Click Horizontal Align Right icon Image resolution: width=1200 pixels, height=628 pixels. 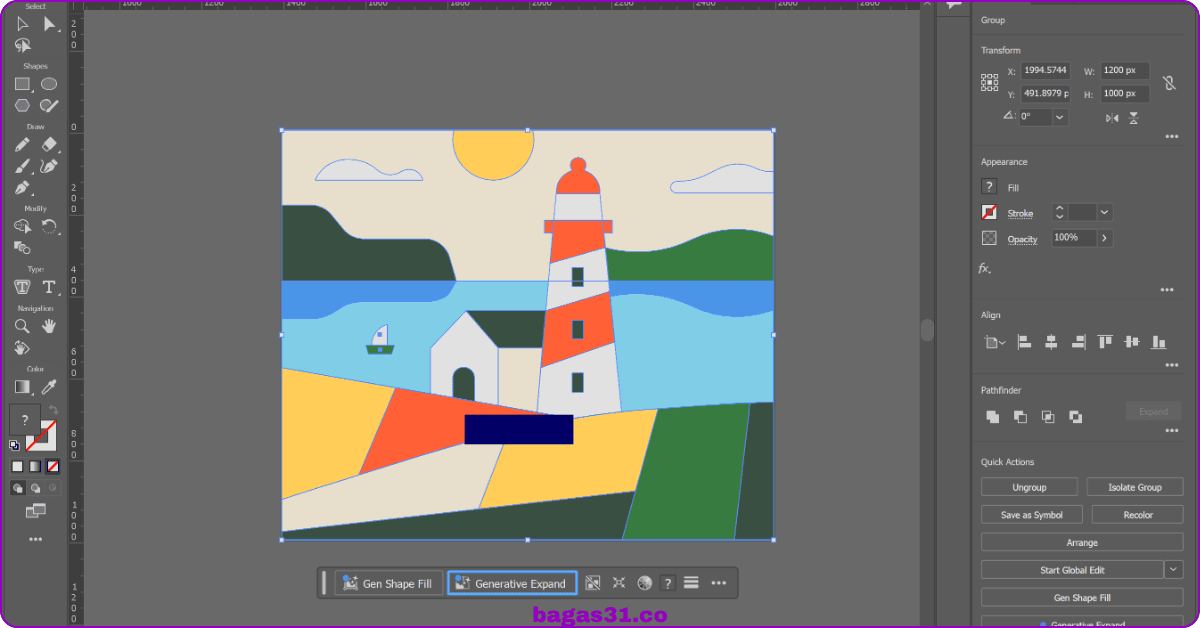[x=1078, y=342]
